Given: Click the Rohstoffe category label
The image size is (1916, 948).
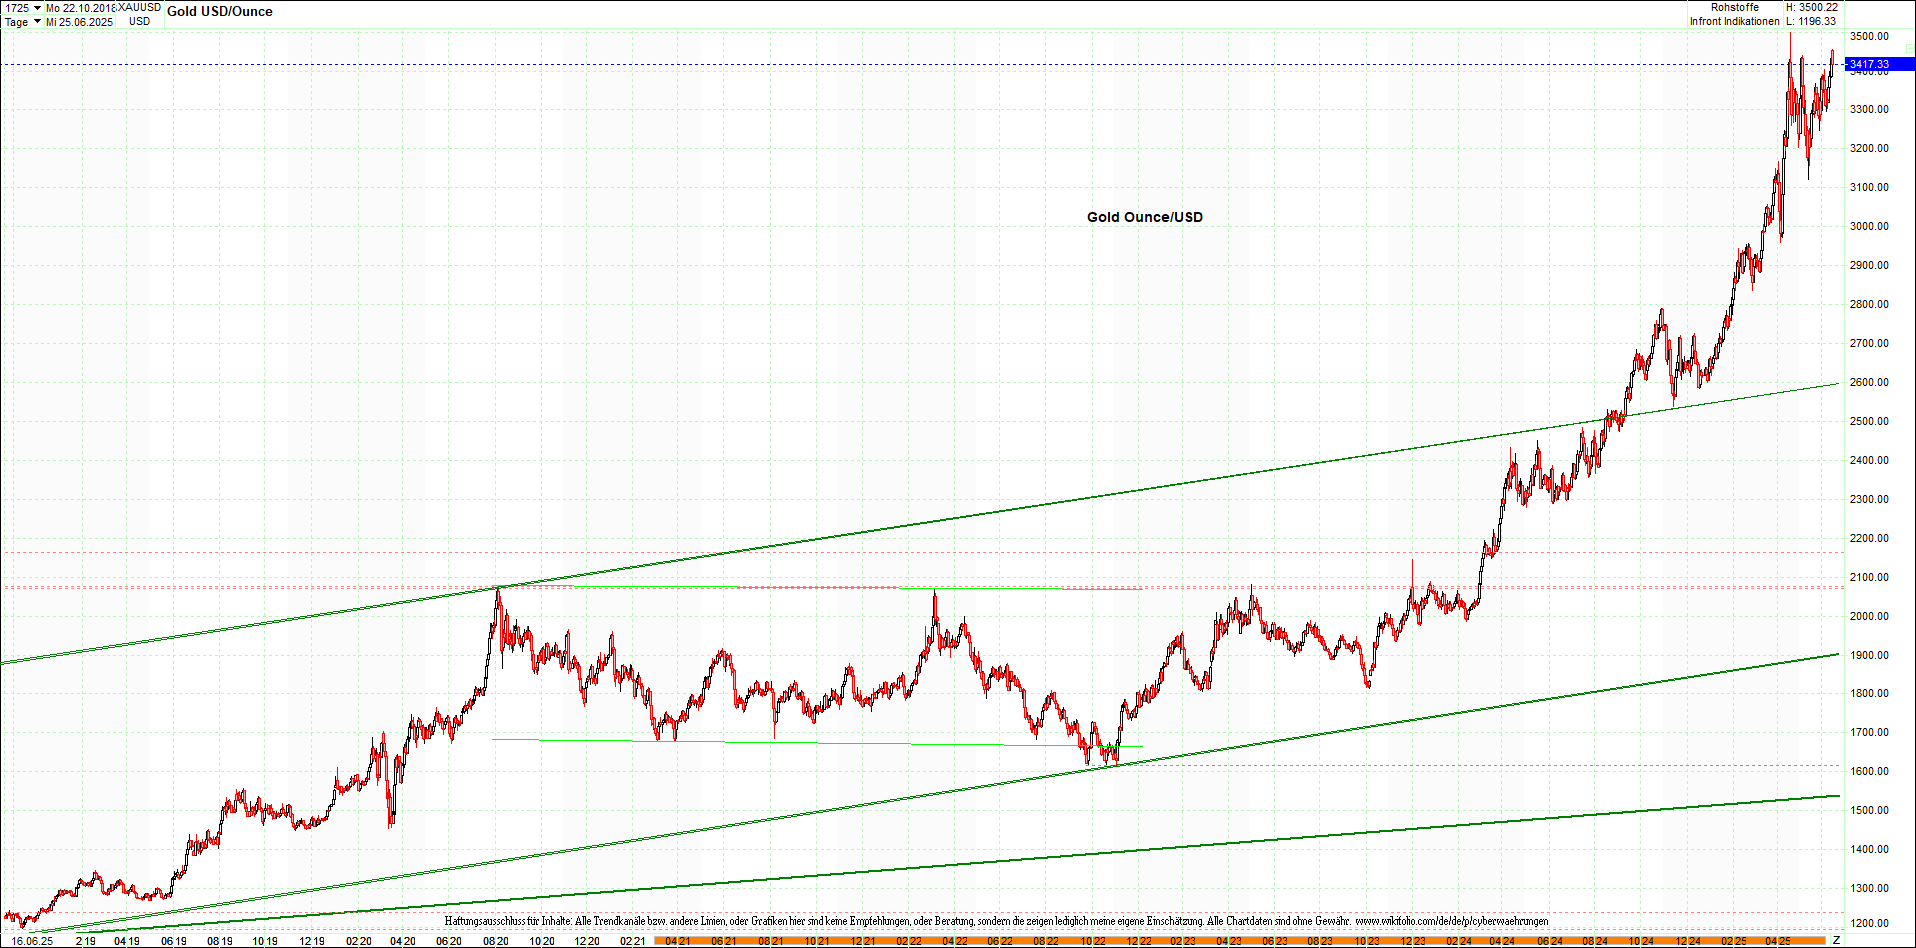Looking at the screenshot, I should (1735, 6).
